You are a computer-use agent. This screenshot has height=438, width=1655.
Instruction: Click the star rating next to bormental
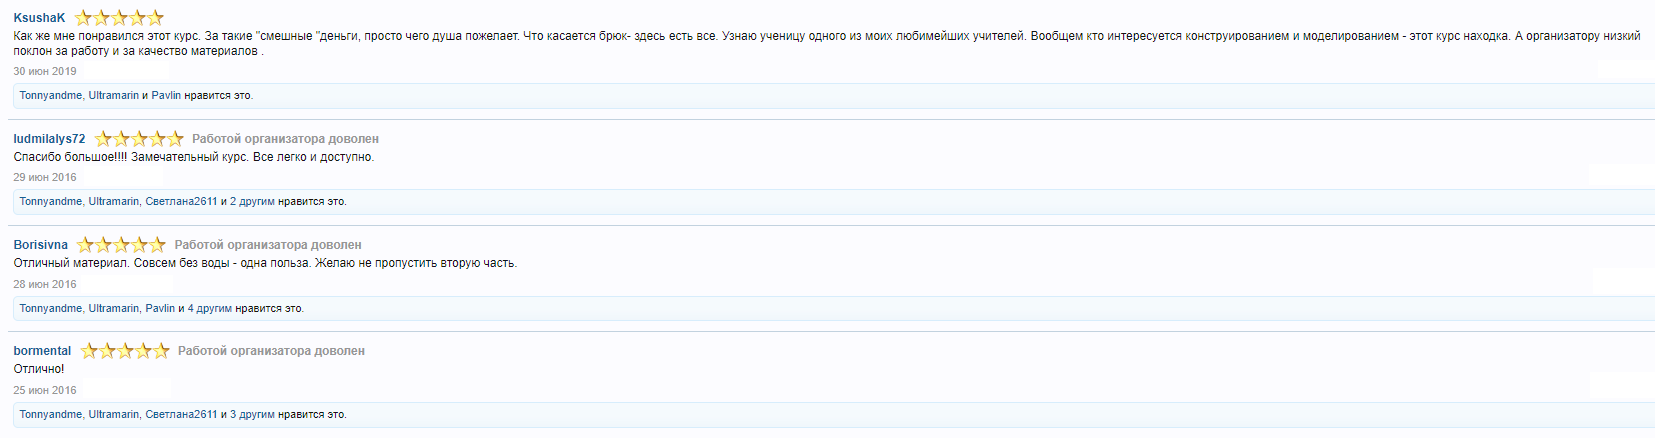point(125,351)
